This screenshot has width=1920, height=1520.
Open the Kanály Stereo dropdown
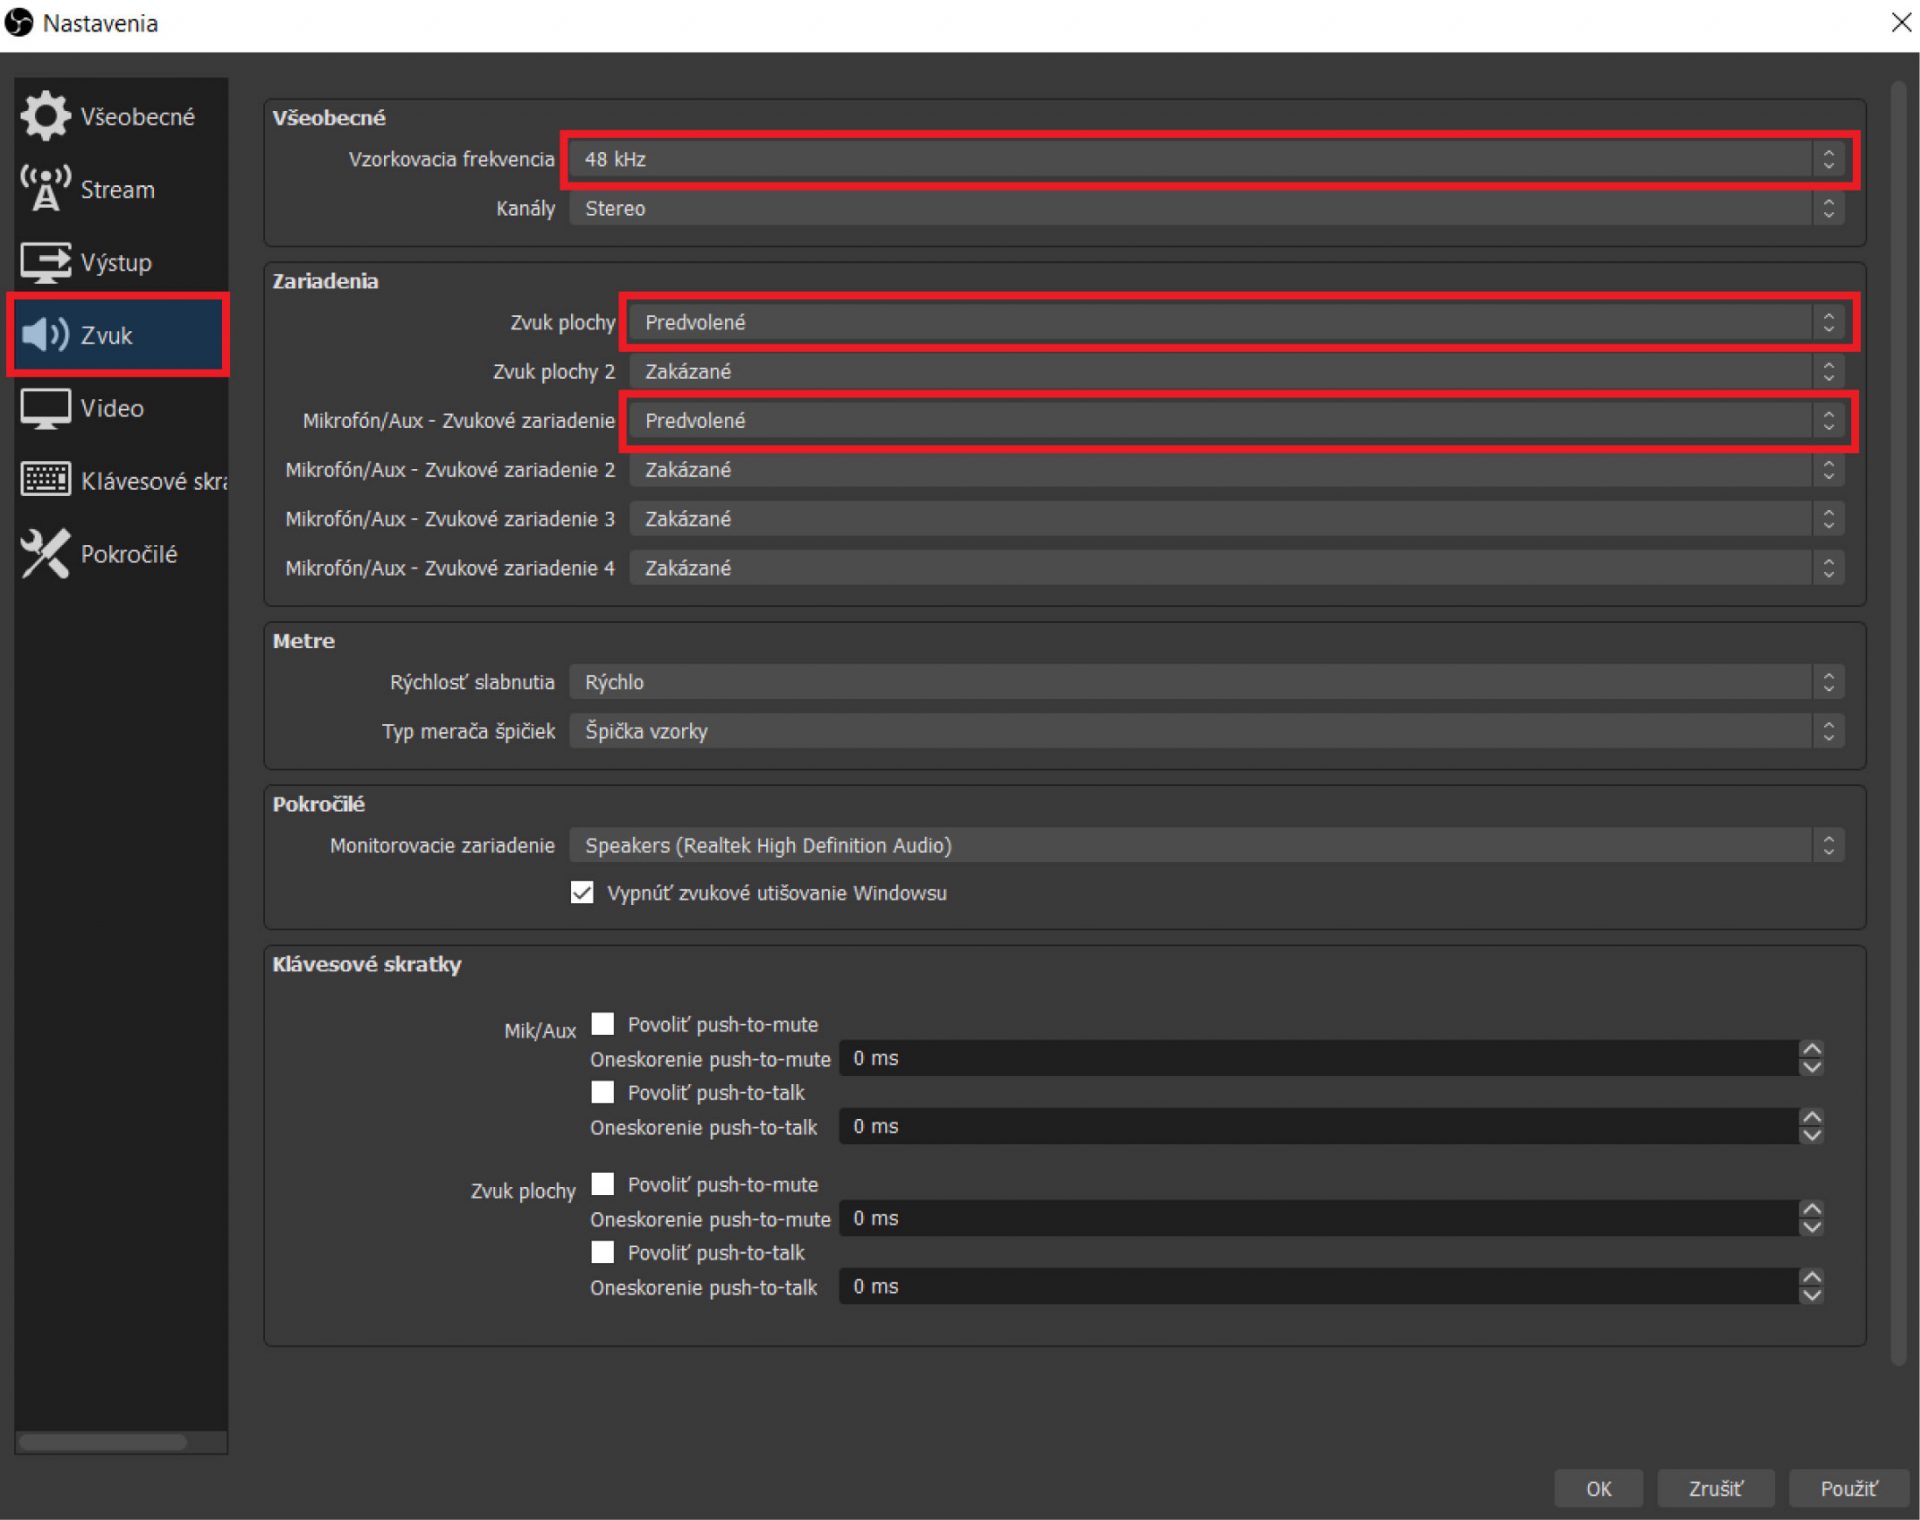click(1207, 208)
